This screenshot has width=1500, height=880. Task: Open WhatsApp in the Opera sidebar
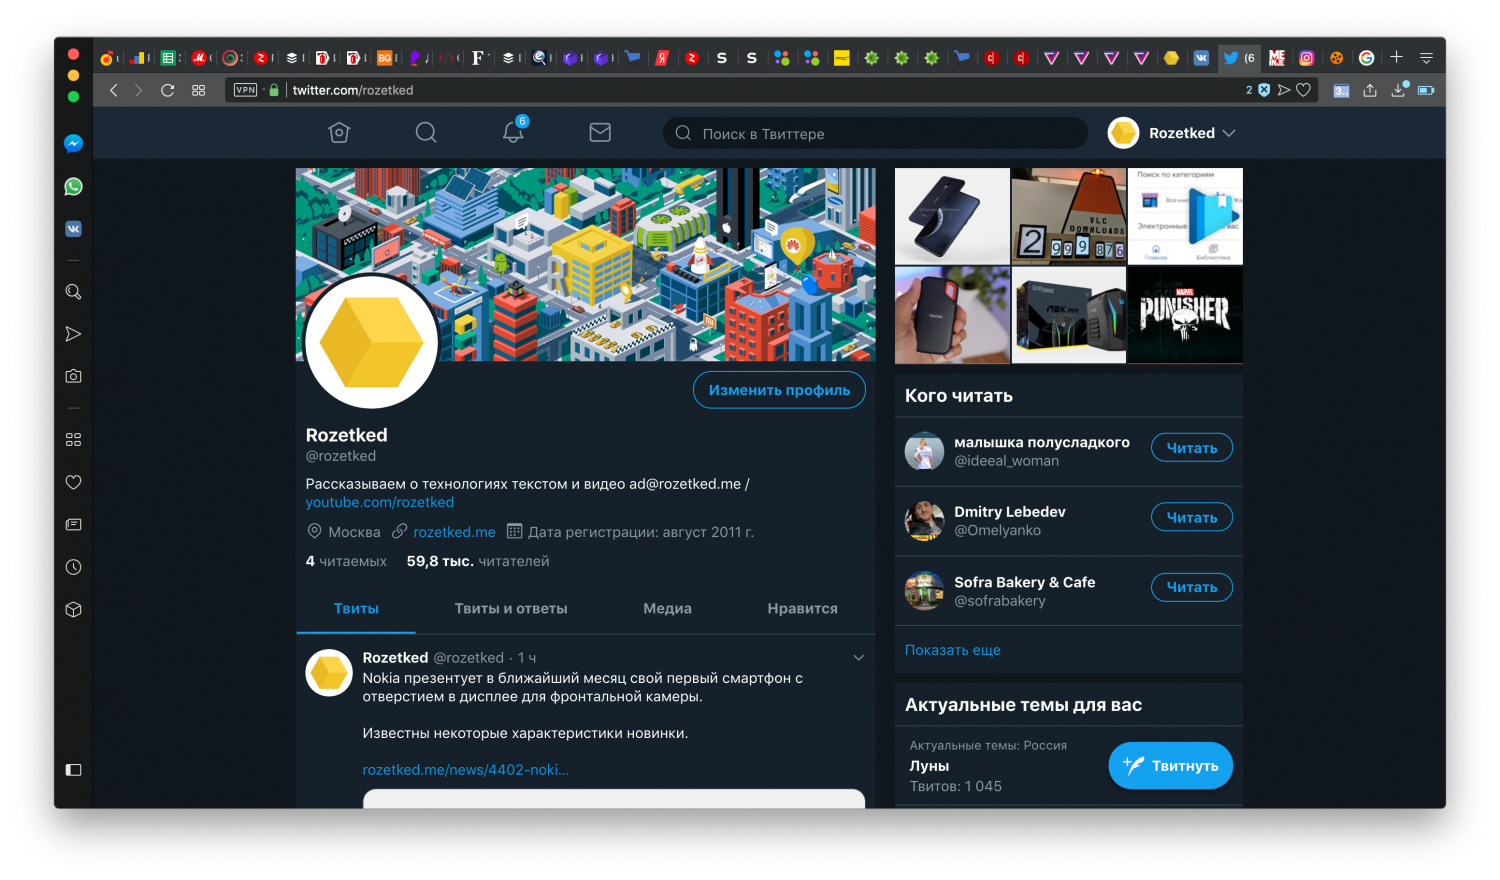(73, 186)
